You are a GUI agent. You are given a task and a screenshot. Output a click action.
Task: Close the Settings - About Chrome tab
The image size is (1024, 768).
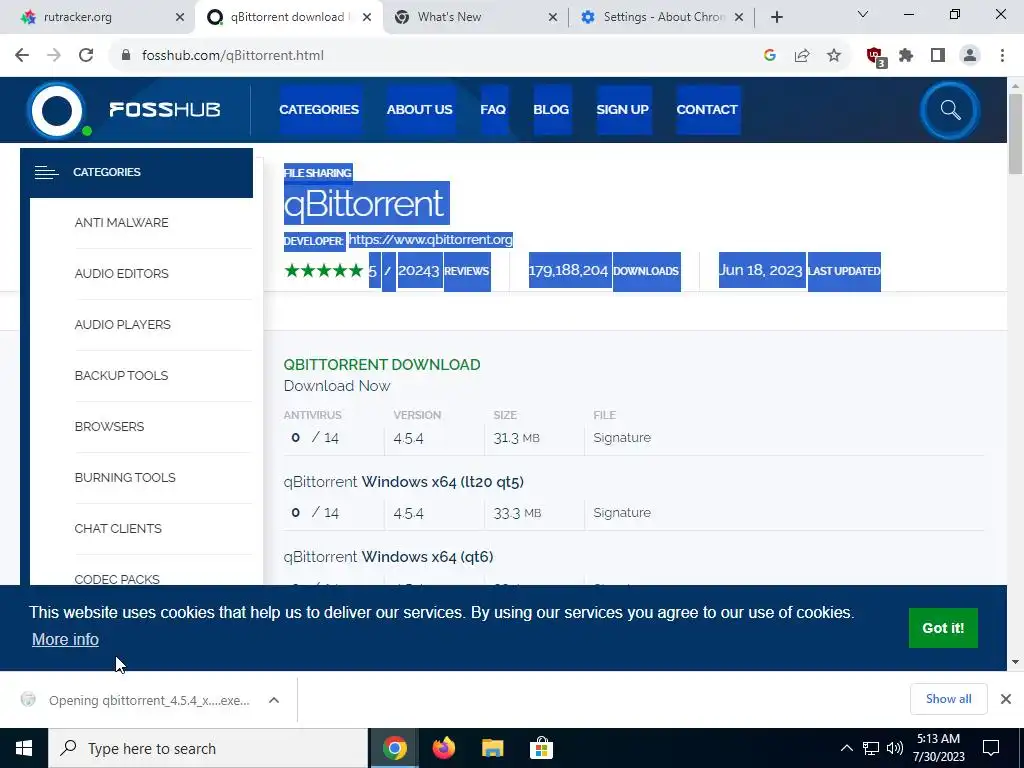pos(739,17)
